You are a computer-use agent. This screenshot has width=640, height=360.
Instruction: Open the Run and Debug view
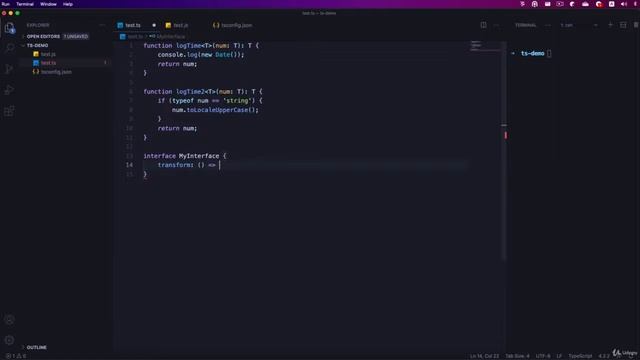coord(9,90)
